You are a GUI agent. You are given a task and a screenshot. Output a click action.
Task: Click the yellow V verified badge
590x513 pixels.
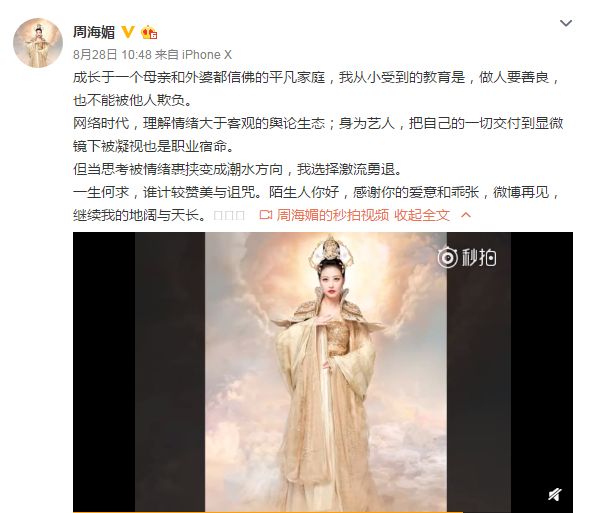(x=128, y=32)
